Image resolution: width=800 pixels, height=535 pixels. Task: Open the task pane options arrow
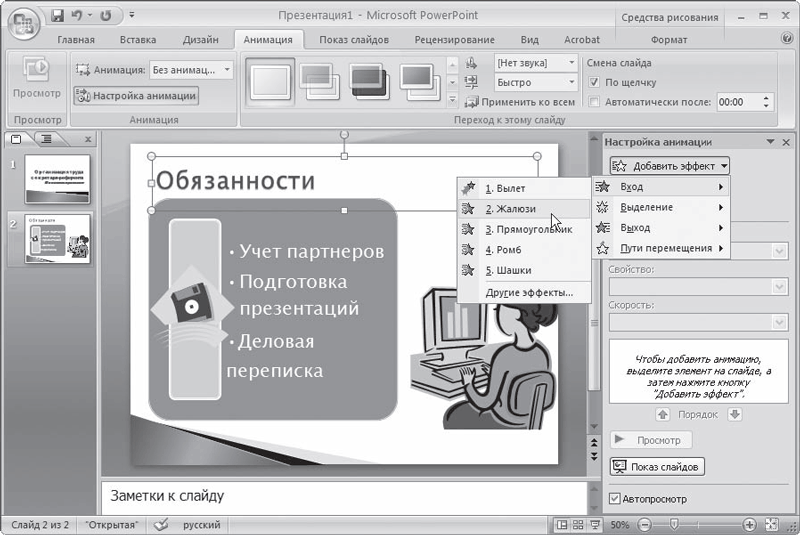(x=770, y=142)
